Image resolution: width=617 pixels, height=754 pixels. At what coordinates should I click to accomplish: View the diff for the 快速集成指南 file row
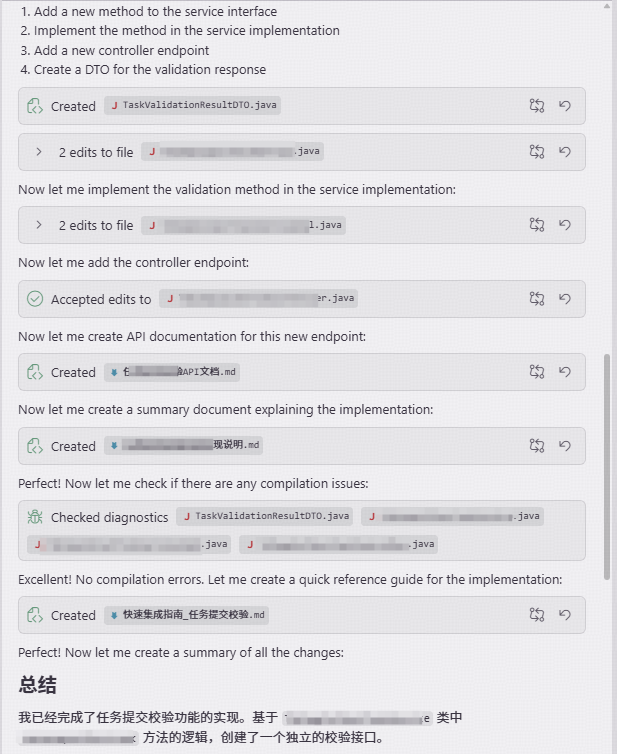537,615
